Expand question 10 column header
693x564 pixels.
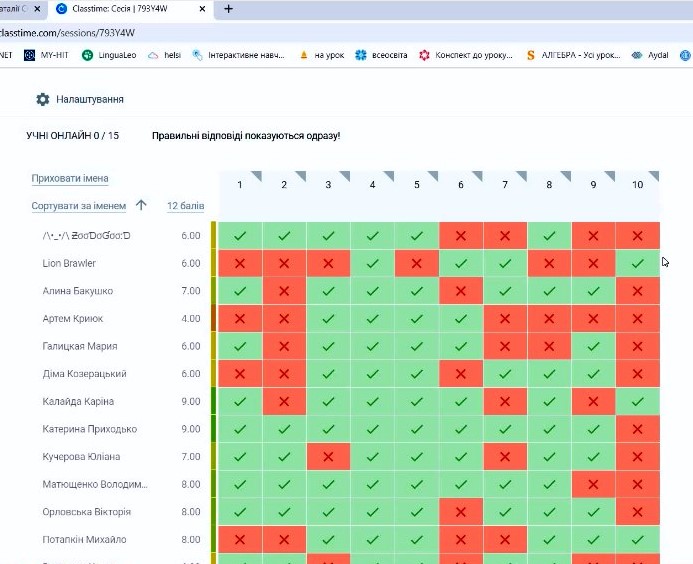637,185
